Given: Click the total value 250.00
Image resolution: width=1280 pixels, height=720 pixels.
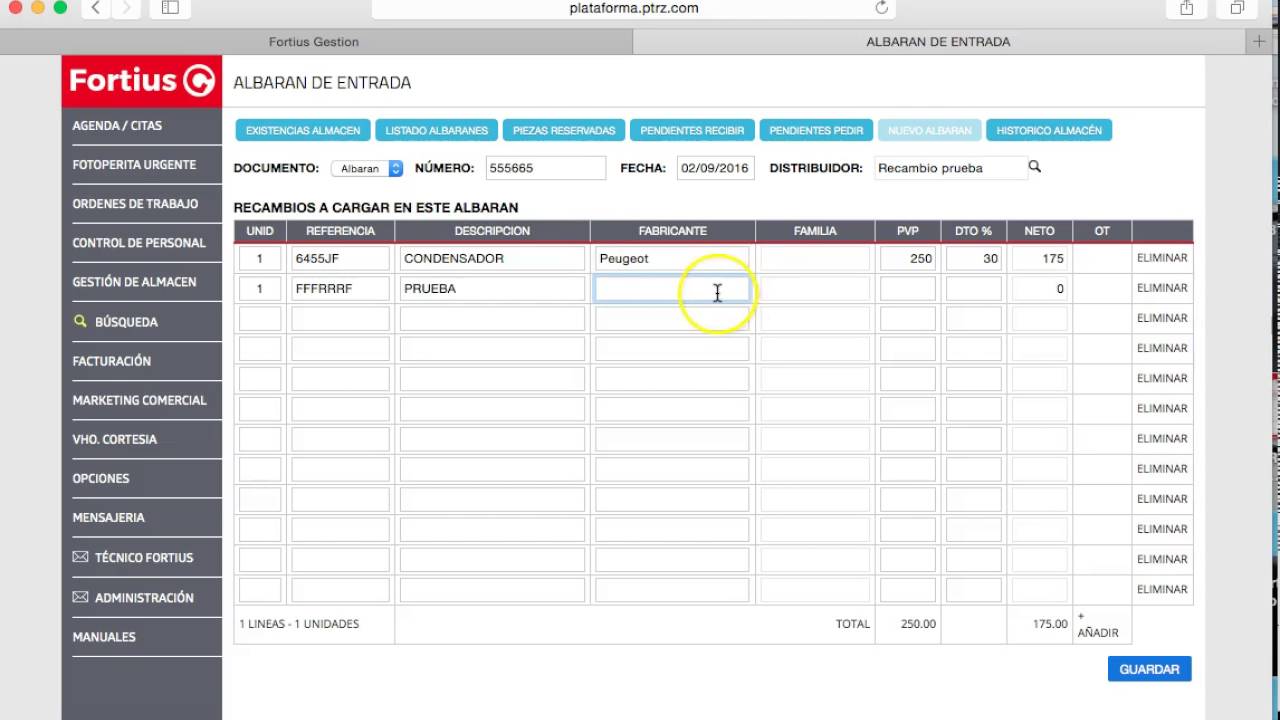Looking at the screenshot, I should (918, 624).
